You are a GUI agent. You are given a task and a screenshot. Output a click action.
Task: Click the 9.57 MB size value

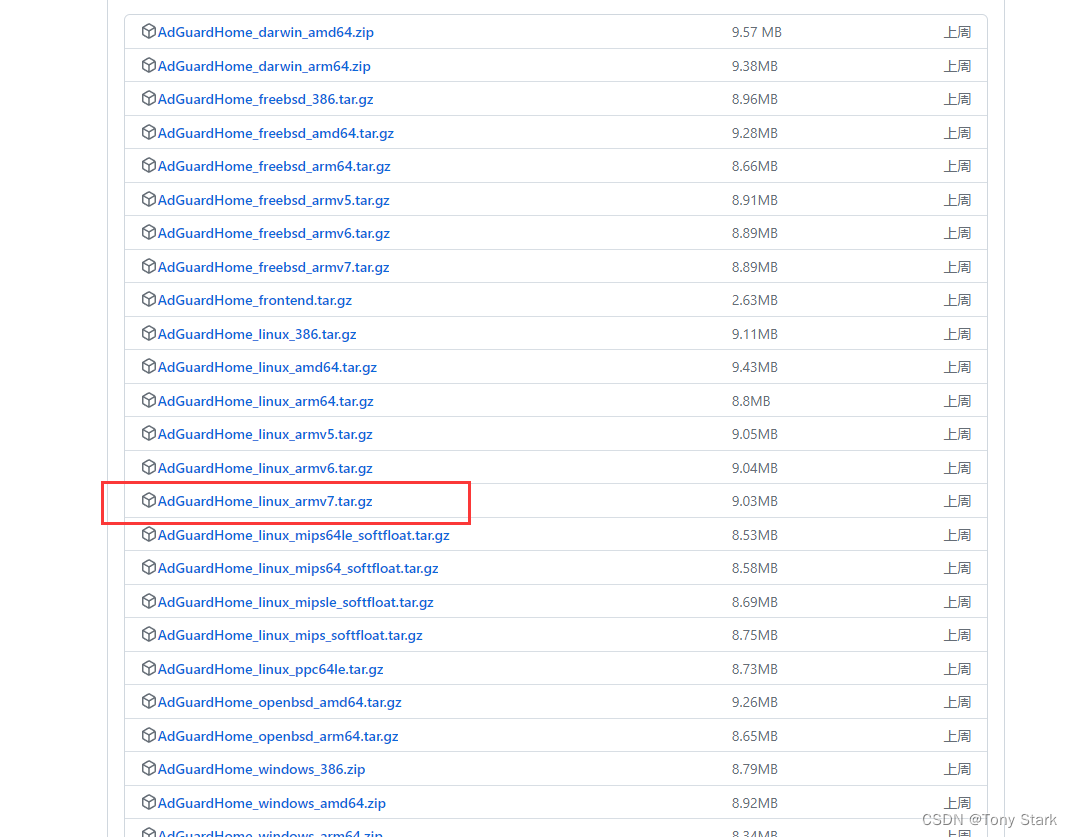coord(756,32)
